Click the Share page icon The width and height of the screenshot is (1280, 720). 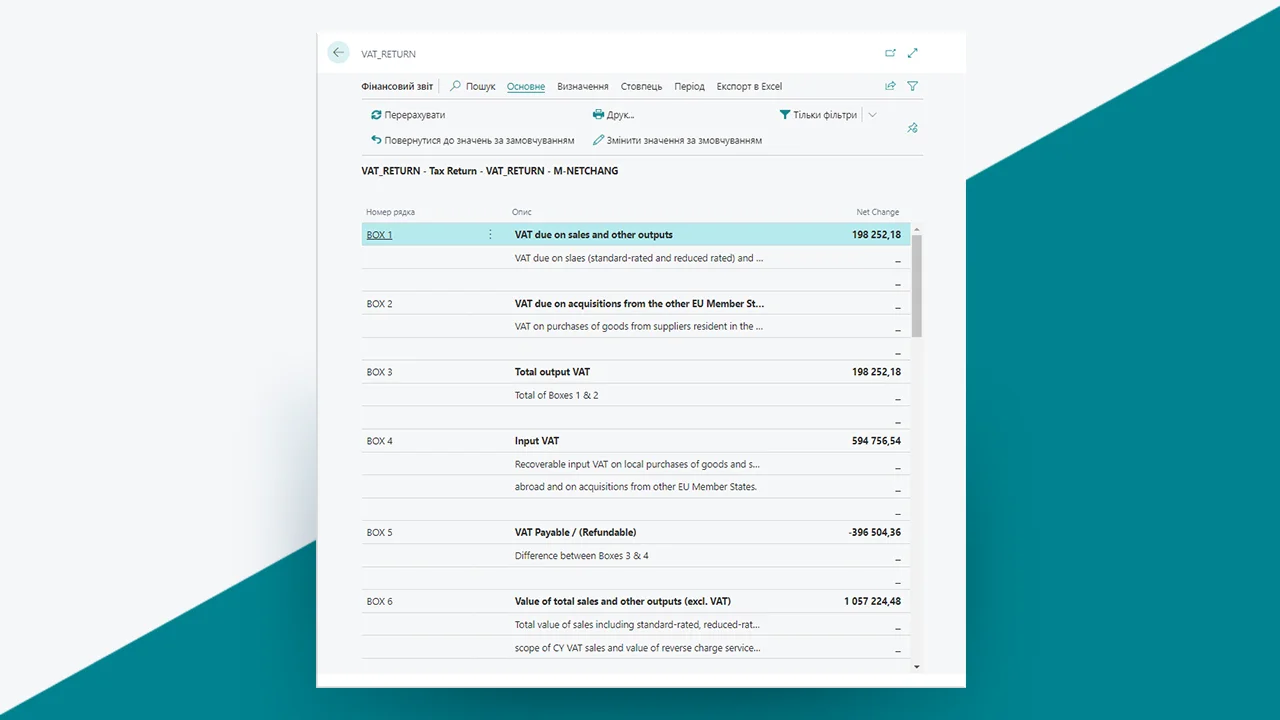point(890,86)
